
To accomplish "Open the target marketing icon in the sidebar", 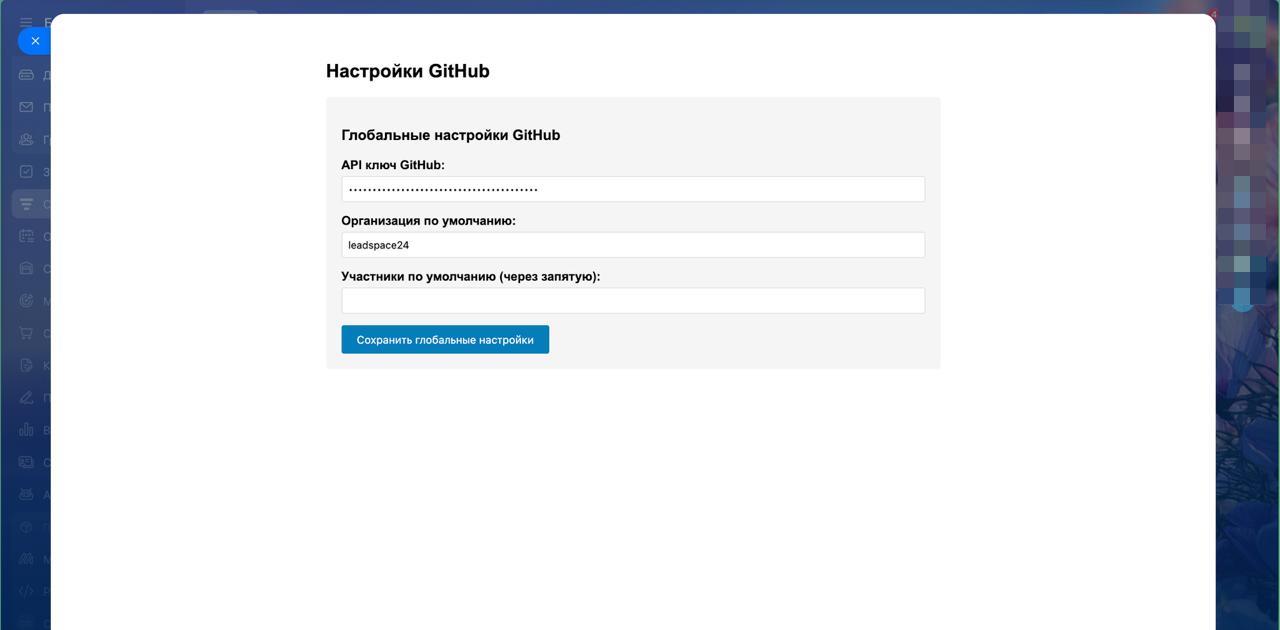I will [x=26, y=301].
